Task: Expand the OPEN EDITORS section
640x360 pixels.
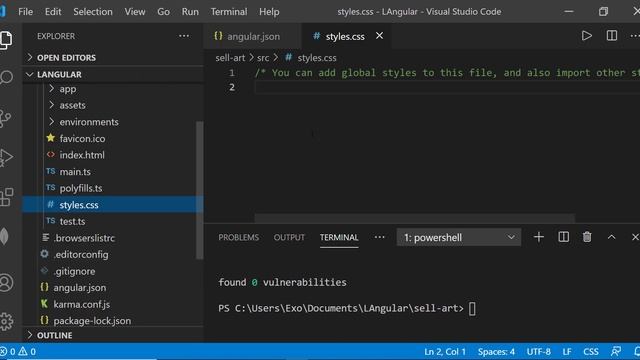Action: click(x=113, y=58)
